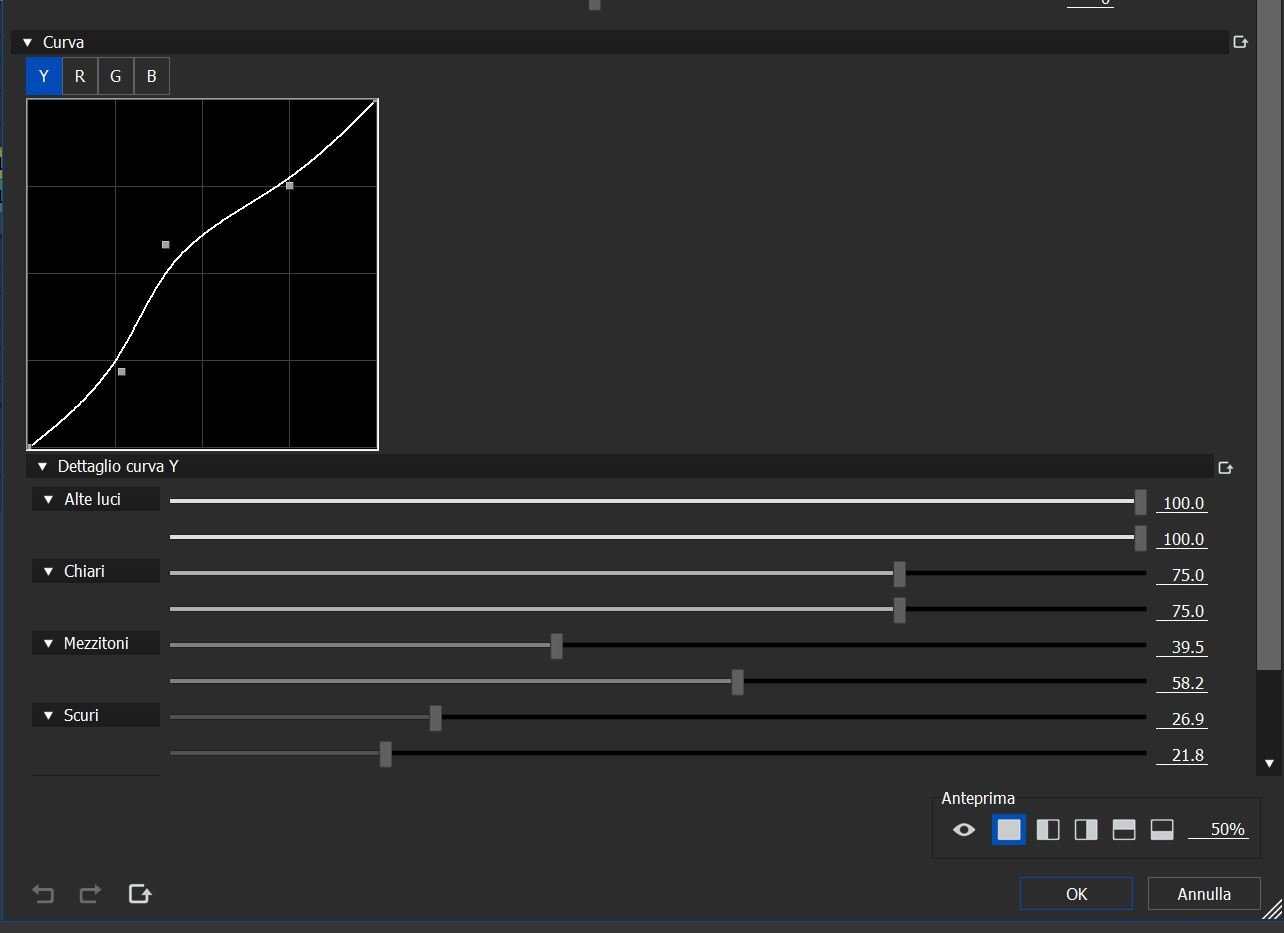
Task: Reset Dettaglio curva Y with its icon
Action: coord(1225,467)
